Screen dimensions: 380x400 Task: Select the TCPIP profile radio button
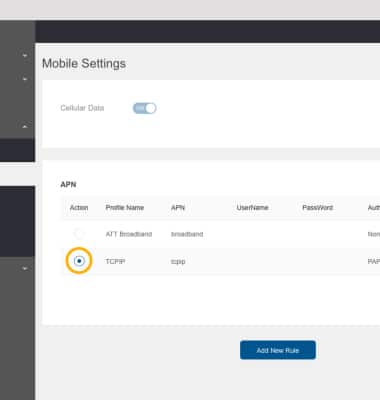[79, 261]
